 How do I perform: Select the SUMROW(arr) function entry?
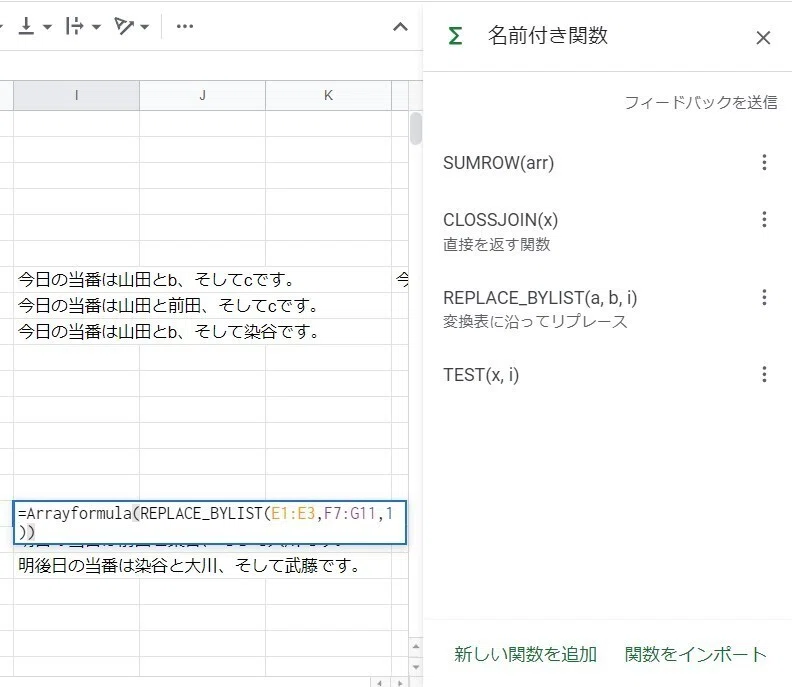pos(499,163)
